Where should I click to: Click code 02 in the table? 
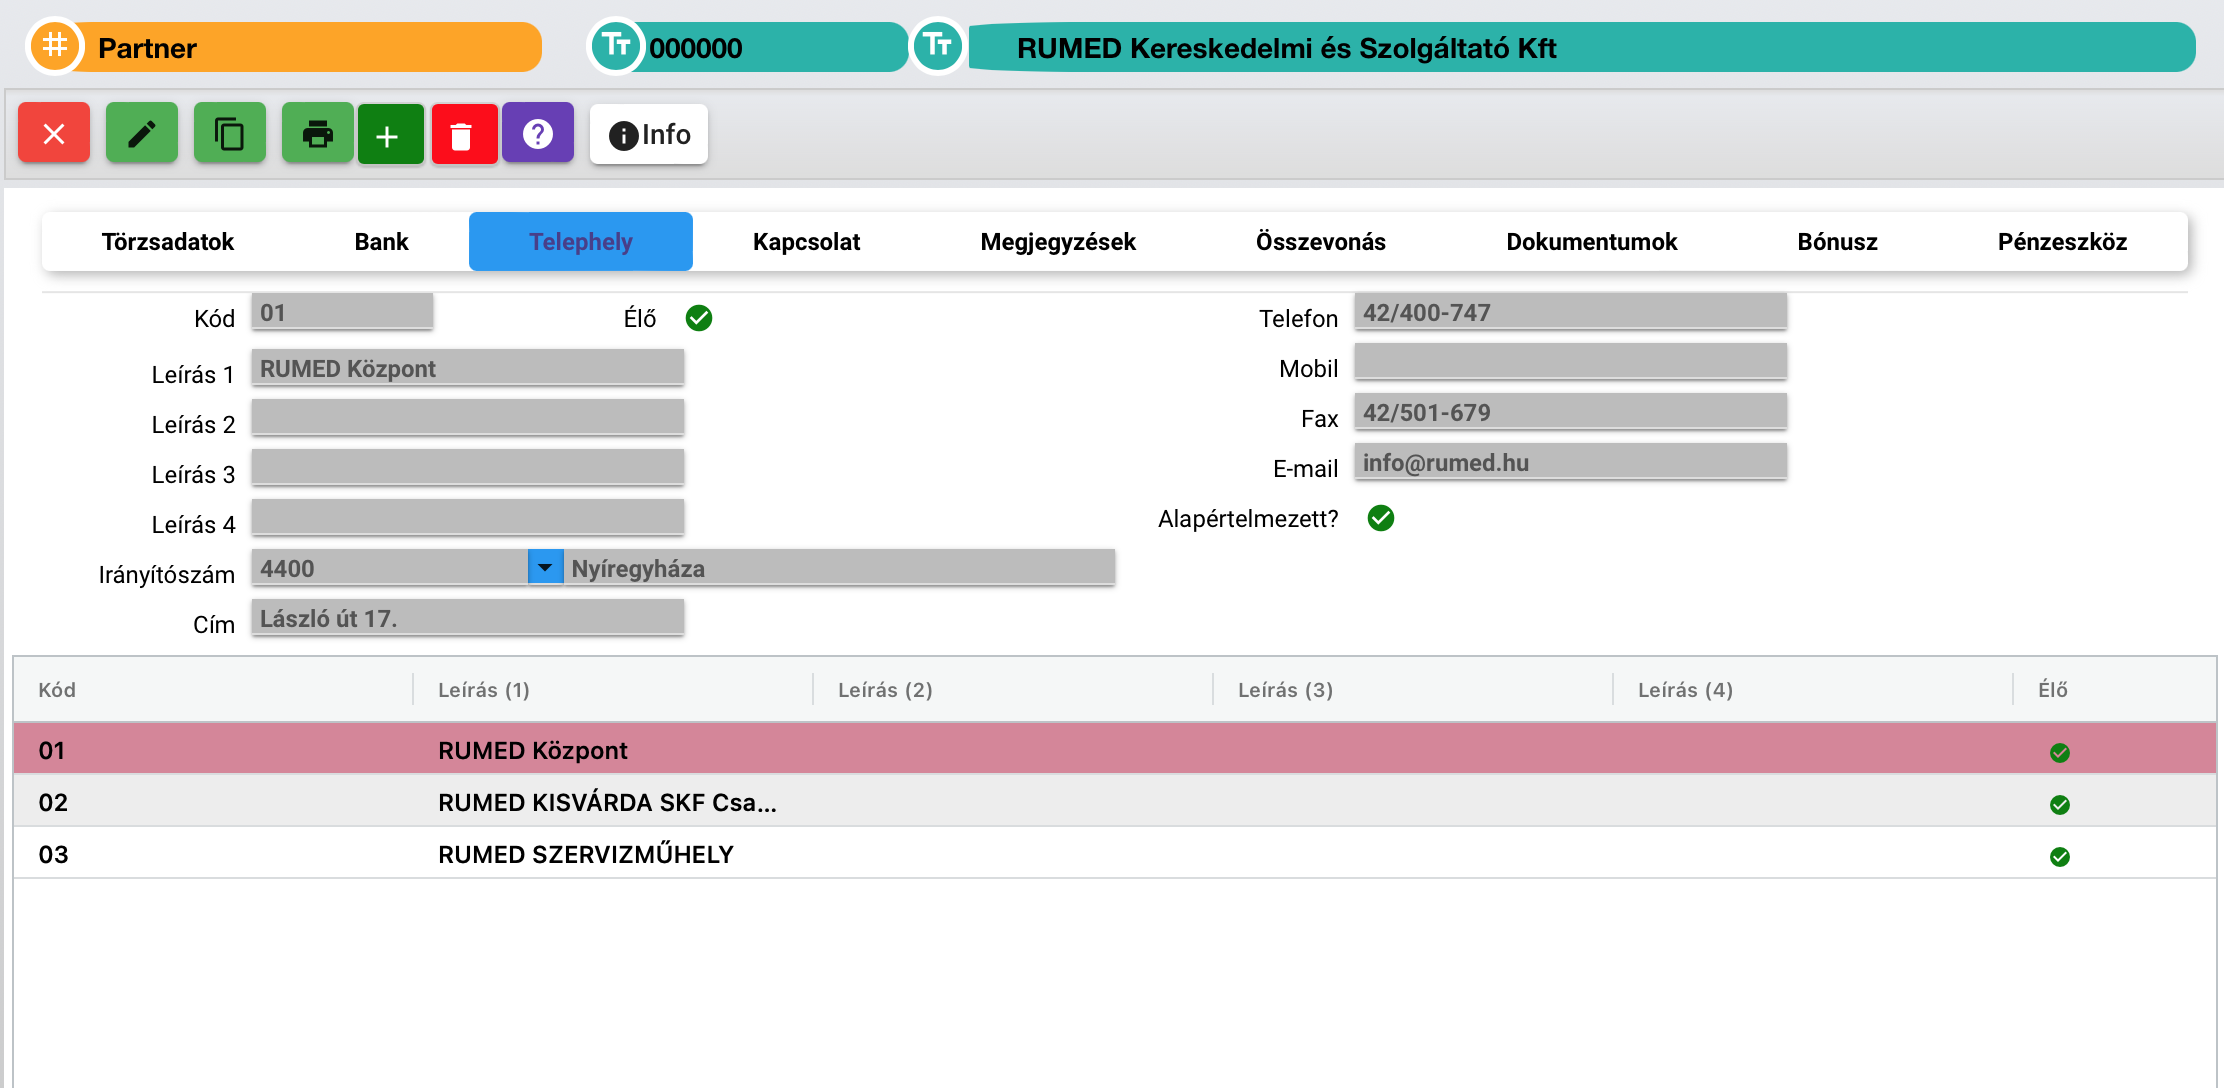(x=53, y=803)
